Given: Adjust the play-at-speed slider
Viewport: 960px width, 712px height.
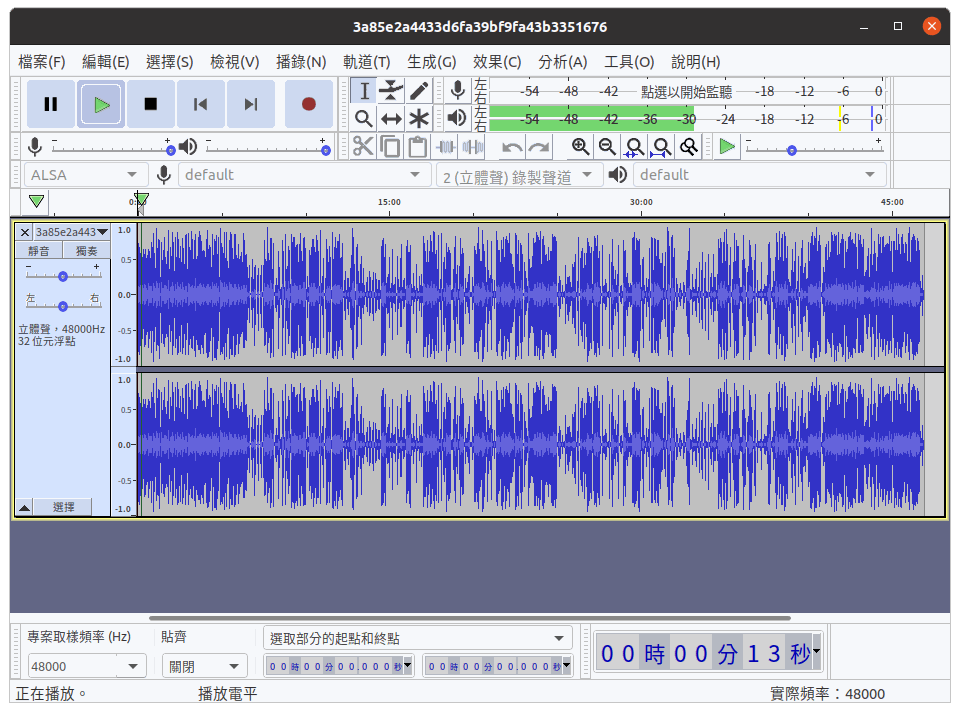Looking at the screenshot, I should coord(814,147).
